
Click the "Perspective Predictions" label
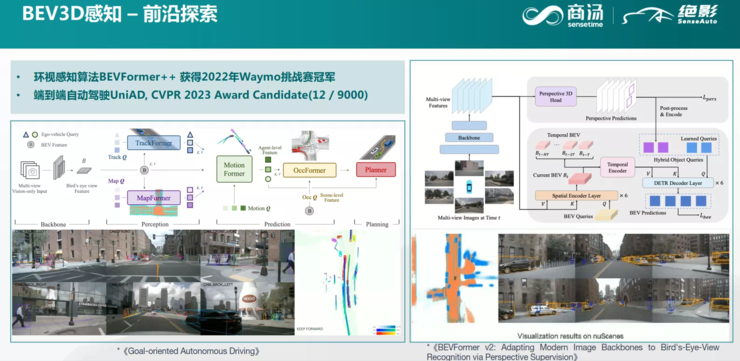click(611, 118)
